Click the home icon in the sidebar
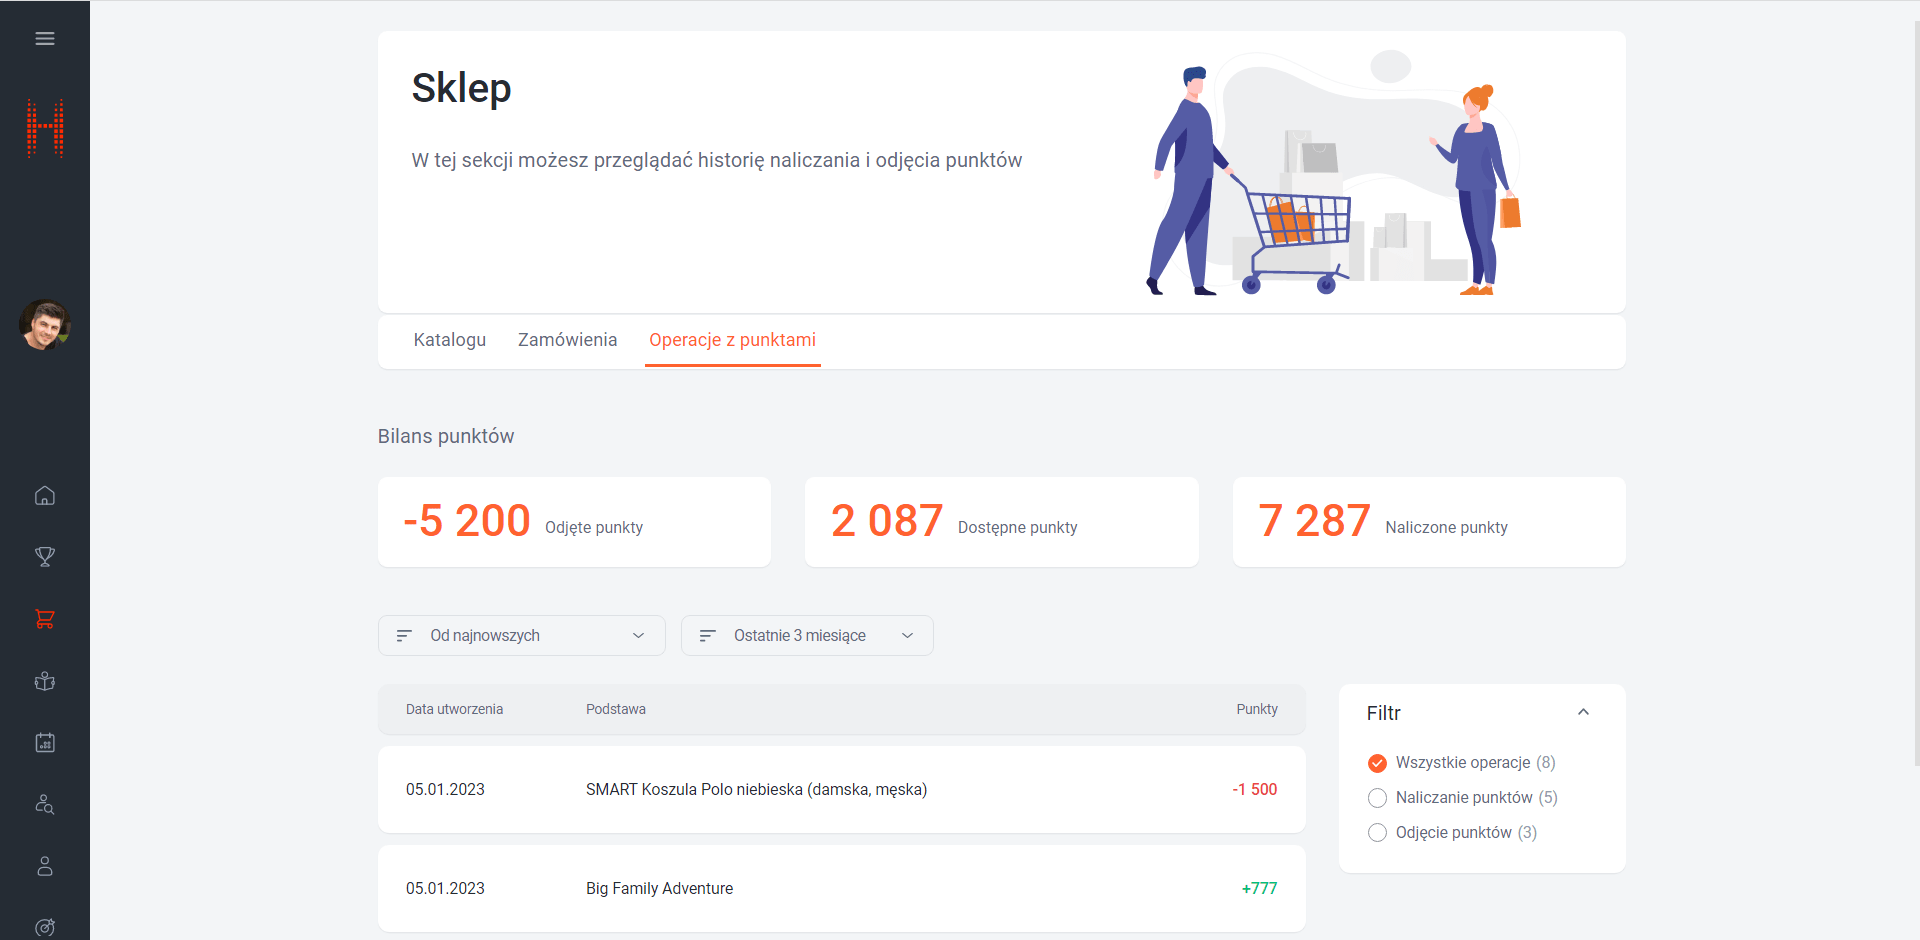This screenshot has width=1920, height=940. 45,496
